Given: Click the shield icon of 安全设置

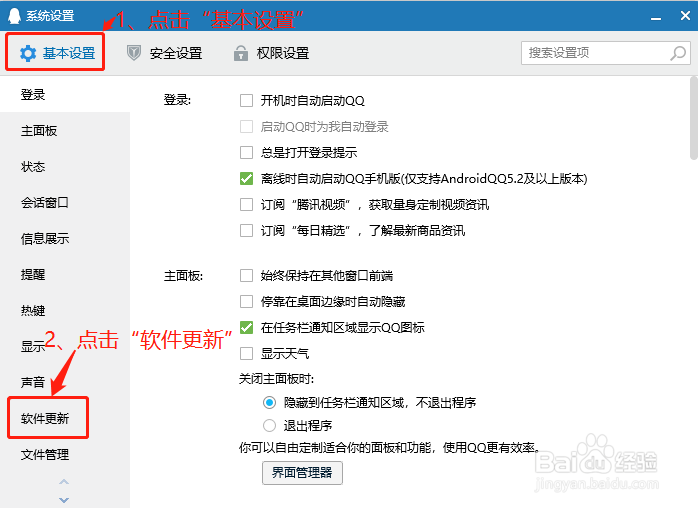Looking at the screenshot, I should click(x=134, y=53).
